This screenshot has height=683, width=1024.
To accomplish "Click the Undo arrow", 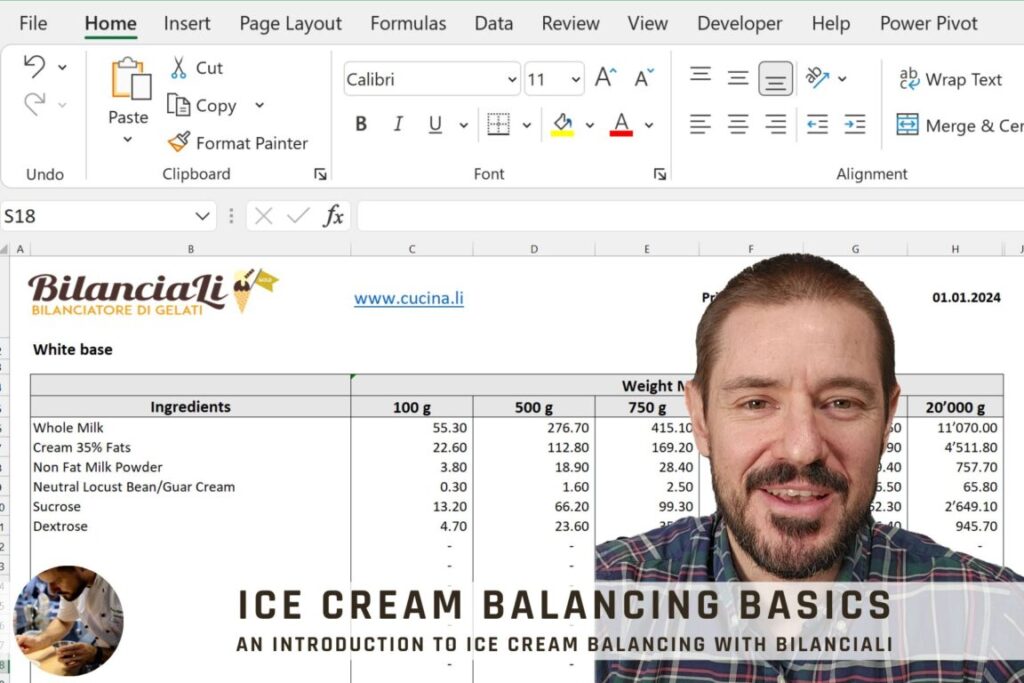I will (x=32, y=65).
